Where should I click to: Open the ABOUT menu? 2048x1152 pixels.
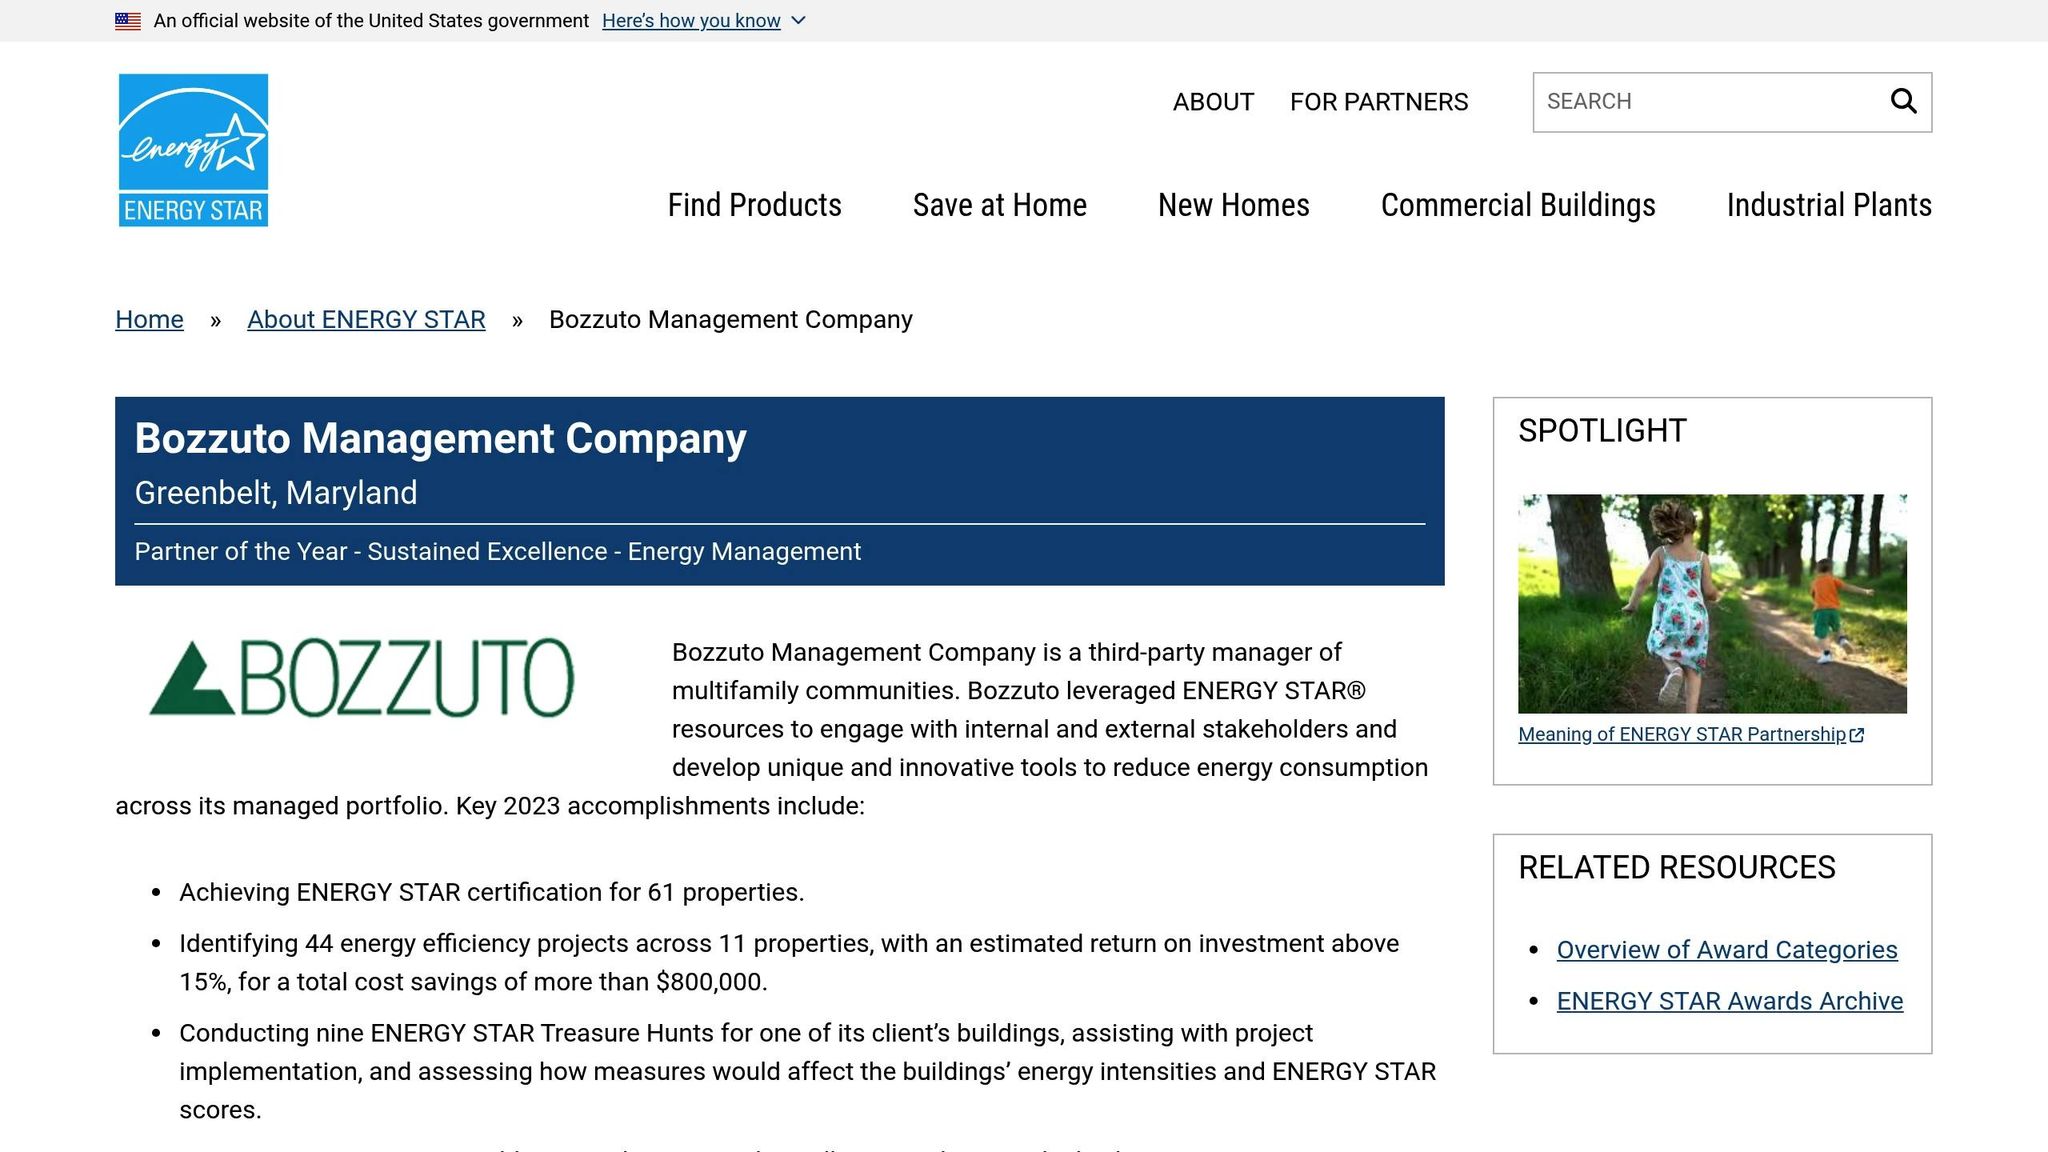(1213, 102)
